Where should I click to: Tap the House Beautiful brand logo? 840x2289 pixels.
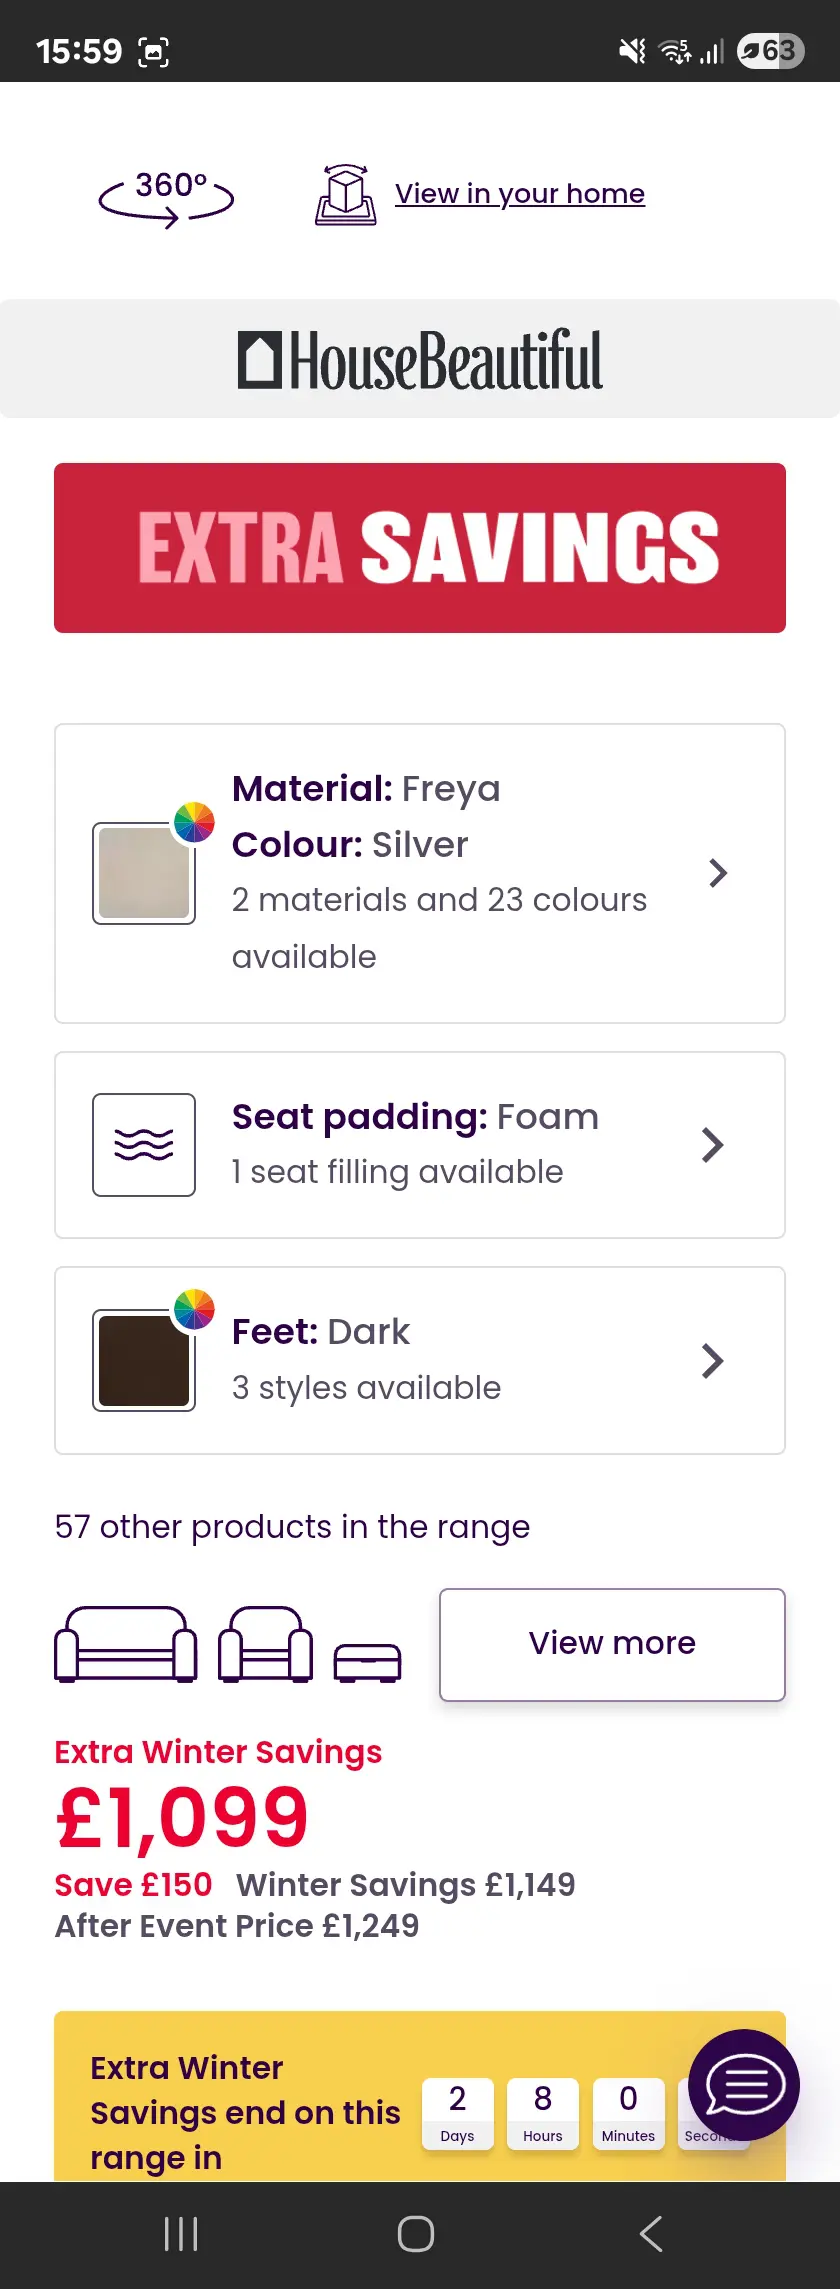(x=420, y=360)
